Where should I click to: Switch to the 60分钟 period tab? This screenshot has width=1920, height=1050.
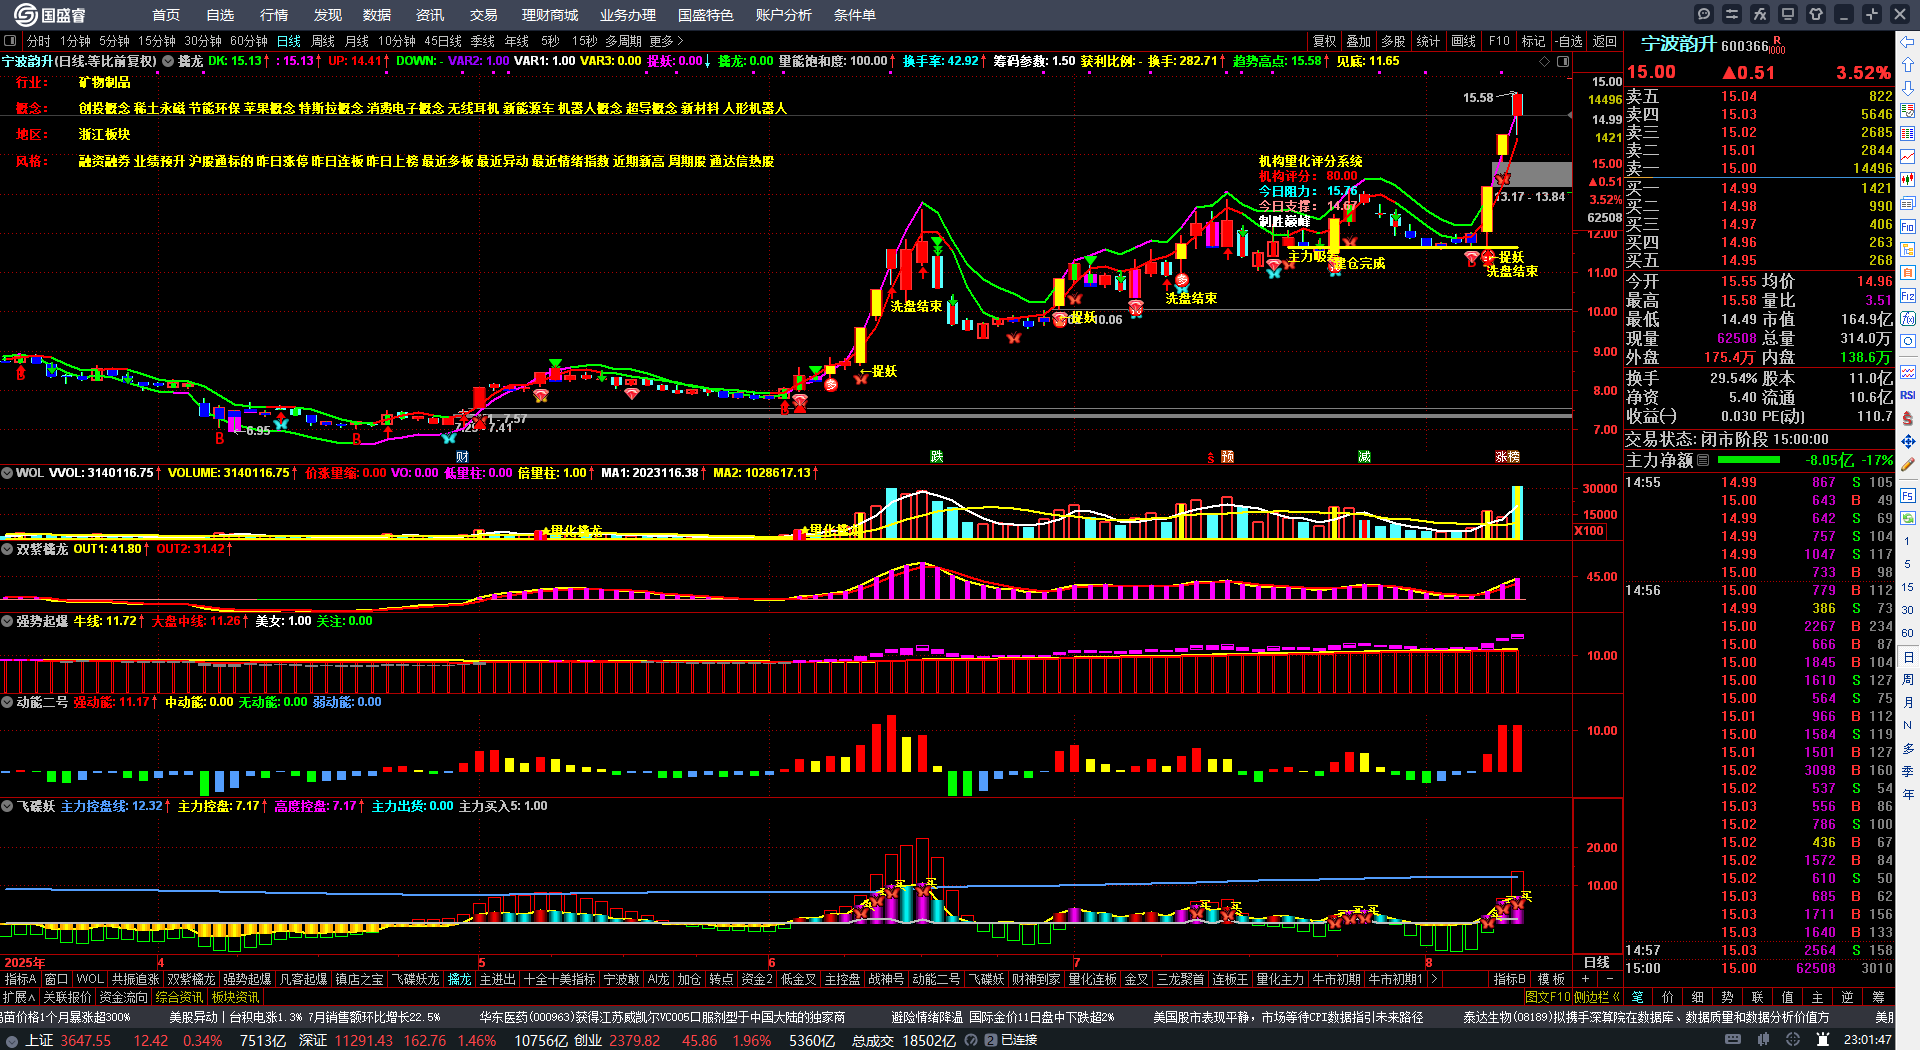pyautogui.click(x=249, y=41)
